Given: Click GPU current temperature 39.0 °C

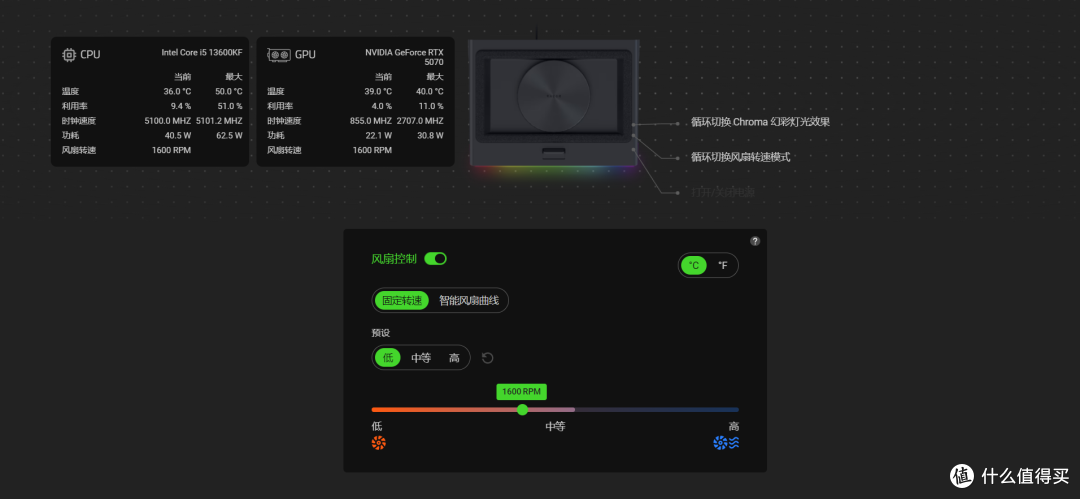Looking at the screenshot, I should click(x=377, y=91).
